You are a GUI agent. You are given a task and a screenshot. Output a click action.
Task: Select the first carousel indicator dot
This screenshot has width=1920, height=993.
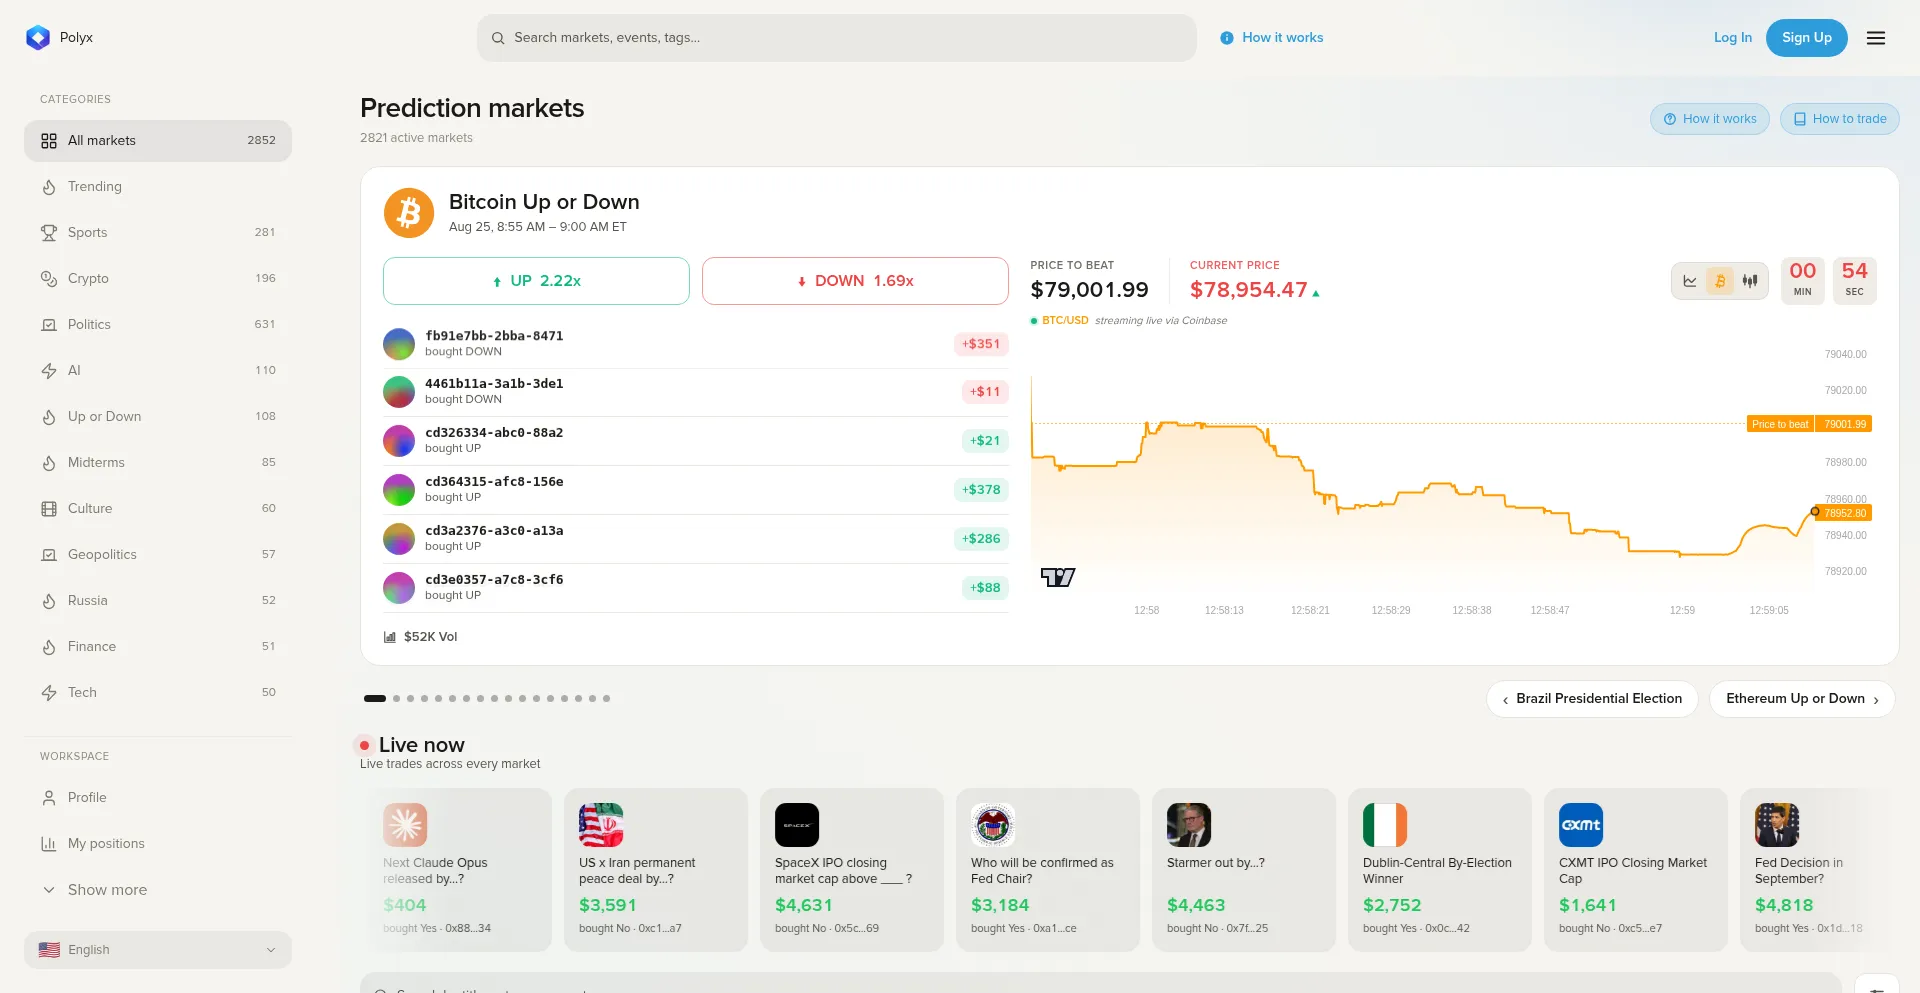[375, 699]
